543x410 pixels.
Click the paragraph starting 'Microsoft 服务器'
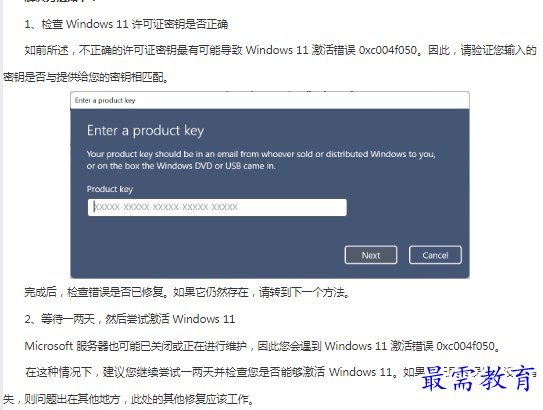(262, 346)
